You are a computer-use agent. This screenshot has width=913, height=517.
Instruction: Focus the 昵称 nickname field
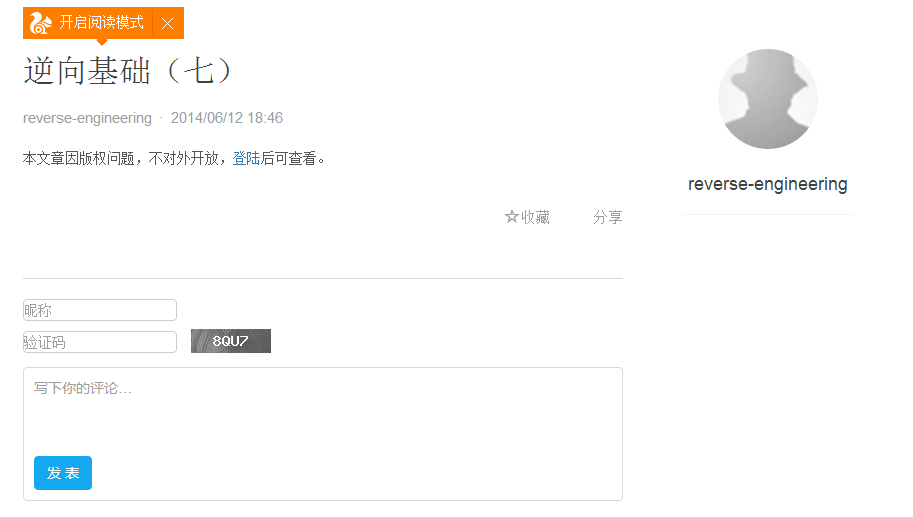tap(100, 310)
